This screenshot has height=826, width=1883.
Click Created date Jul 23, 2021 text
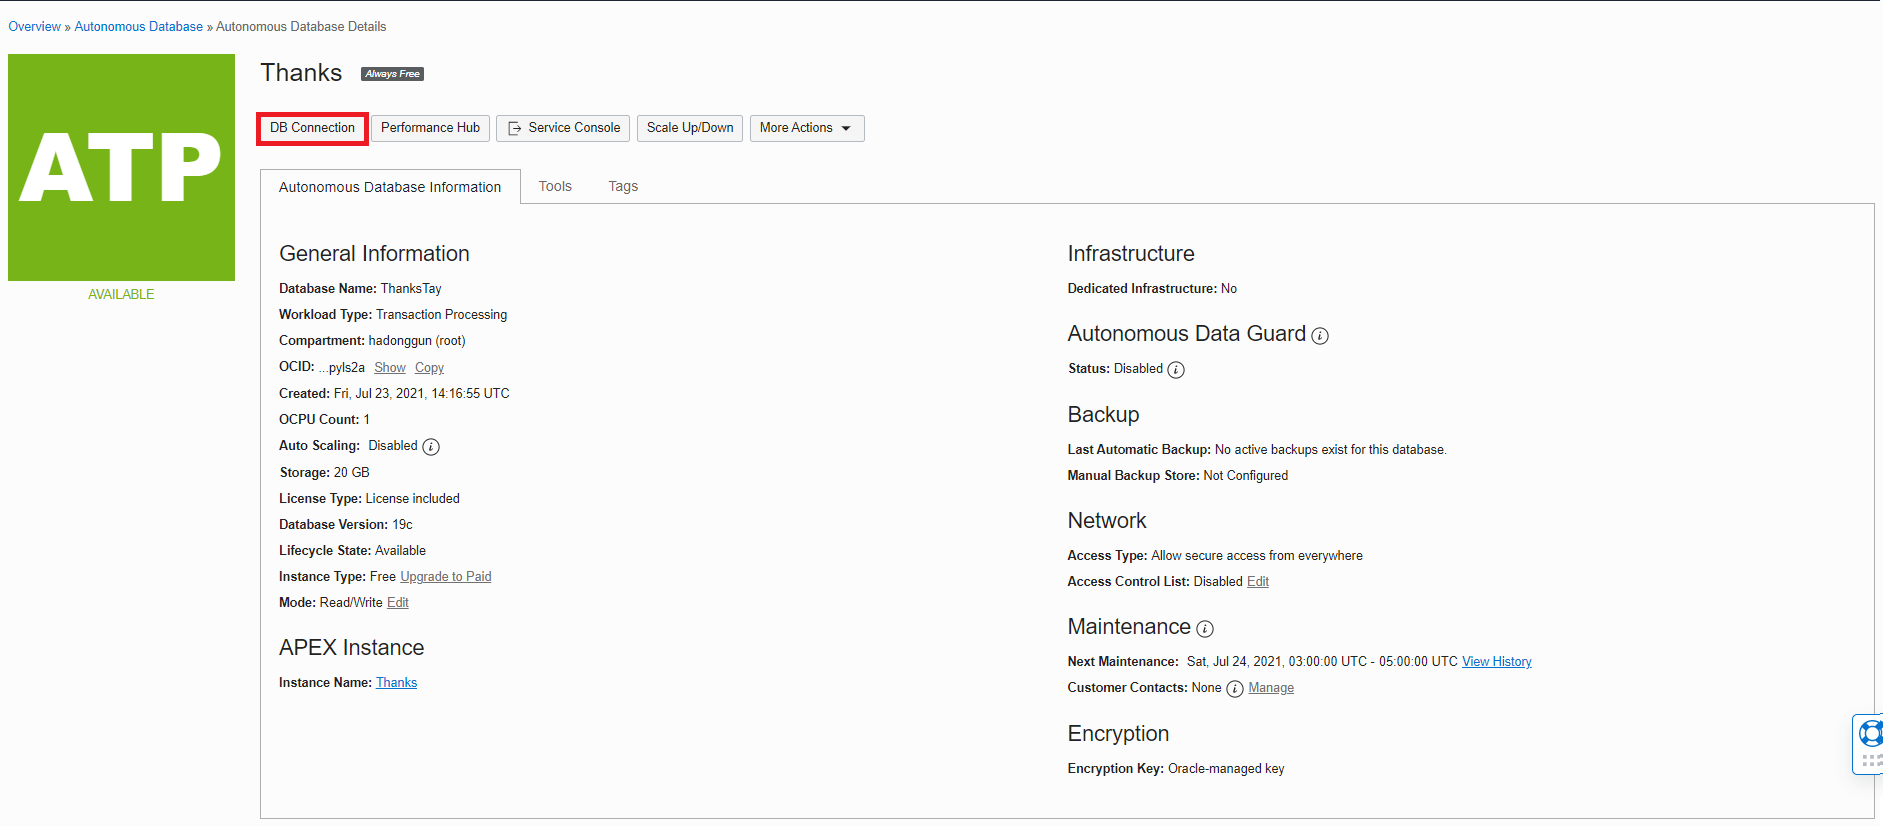[421, 394]
